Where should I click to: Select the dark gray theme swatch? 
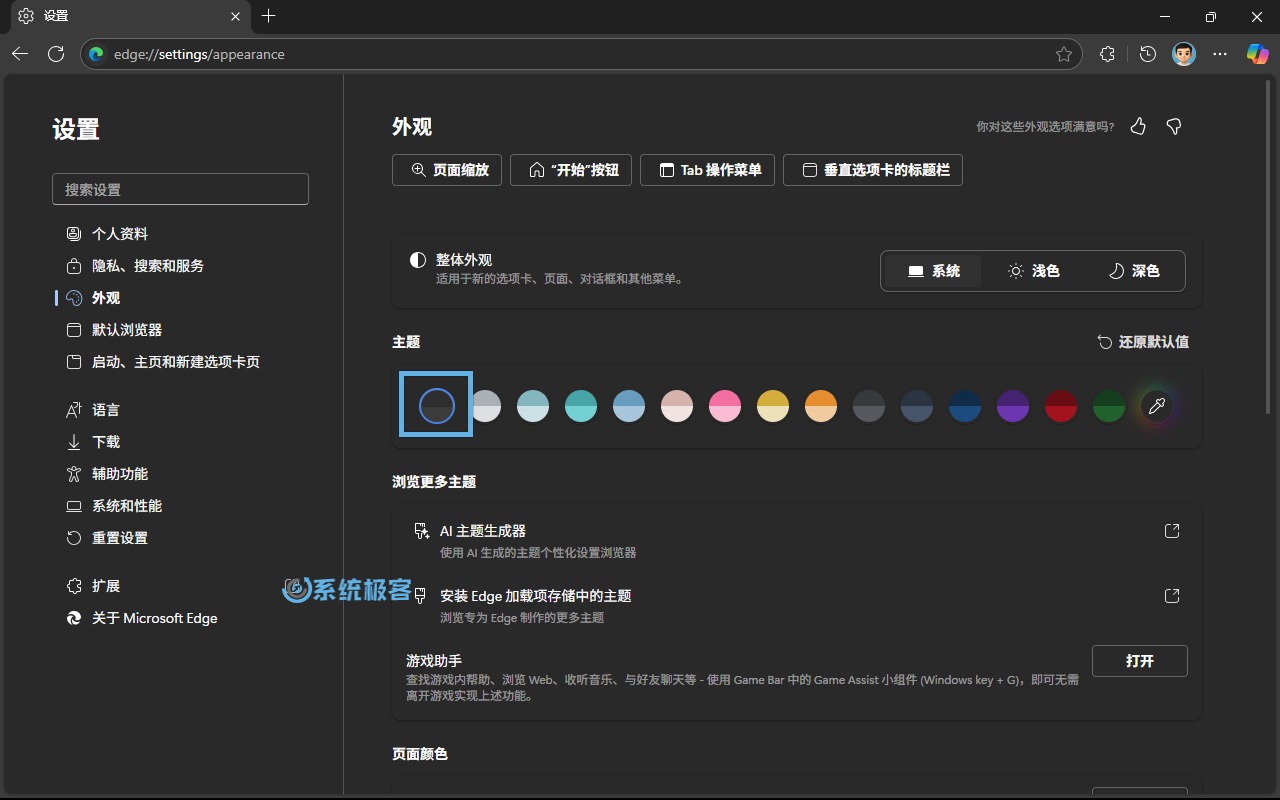(869, 406)
